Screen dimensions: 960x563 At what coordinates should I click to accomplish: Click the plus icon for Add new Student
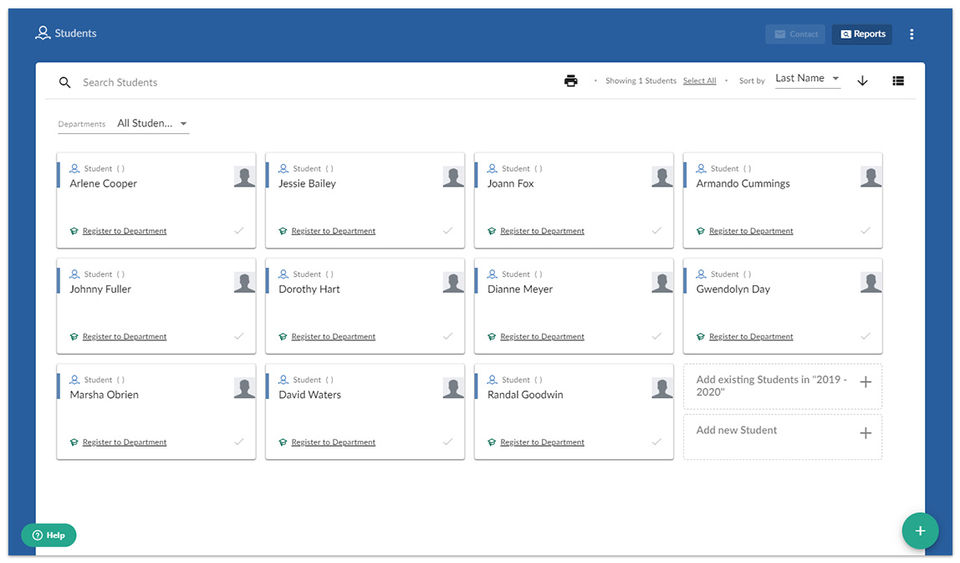pyautogui.click(x=865, y=433)
